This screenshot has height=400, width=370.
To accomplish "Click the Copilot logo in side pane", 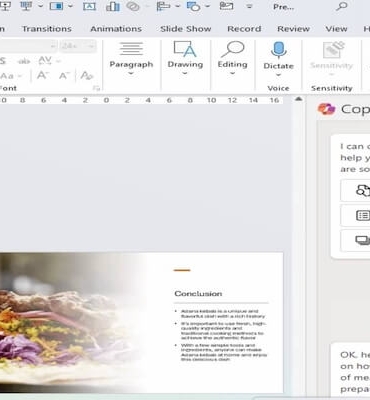I will pos(326,109).
